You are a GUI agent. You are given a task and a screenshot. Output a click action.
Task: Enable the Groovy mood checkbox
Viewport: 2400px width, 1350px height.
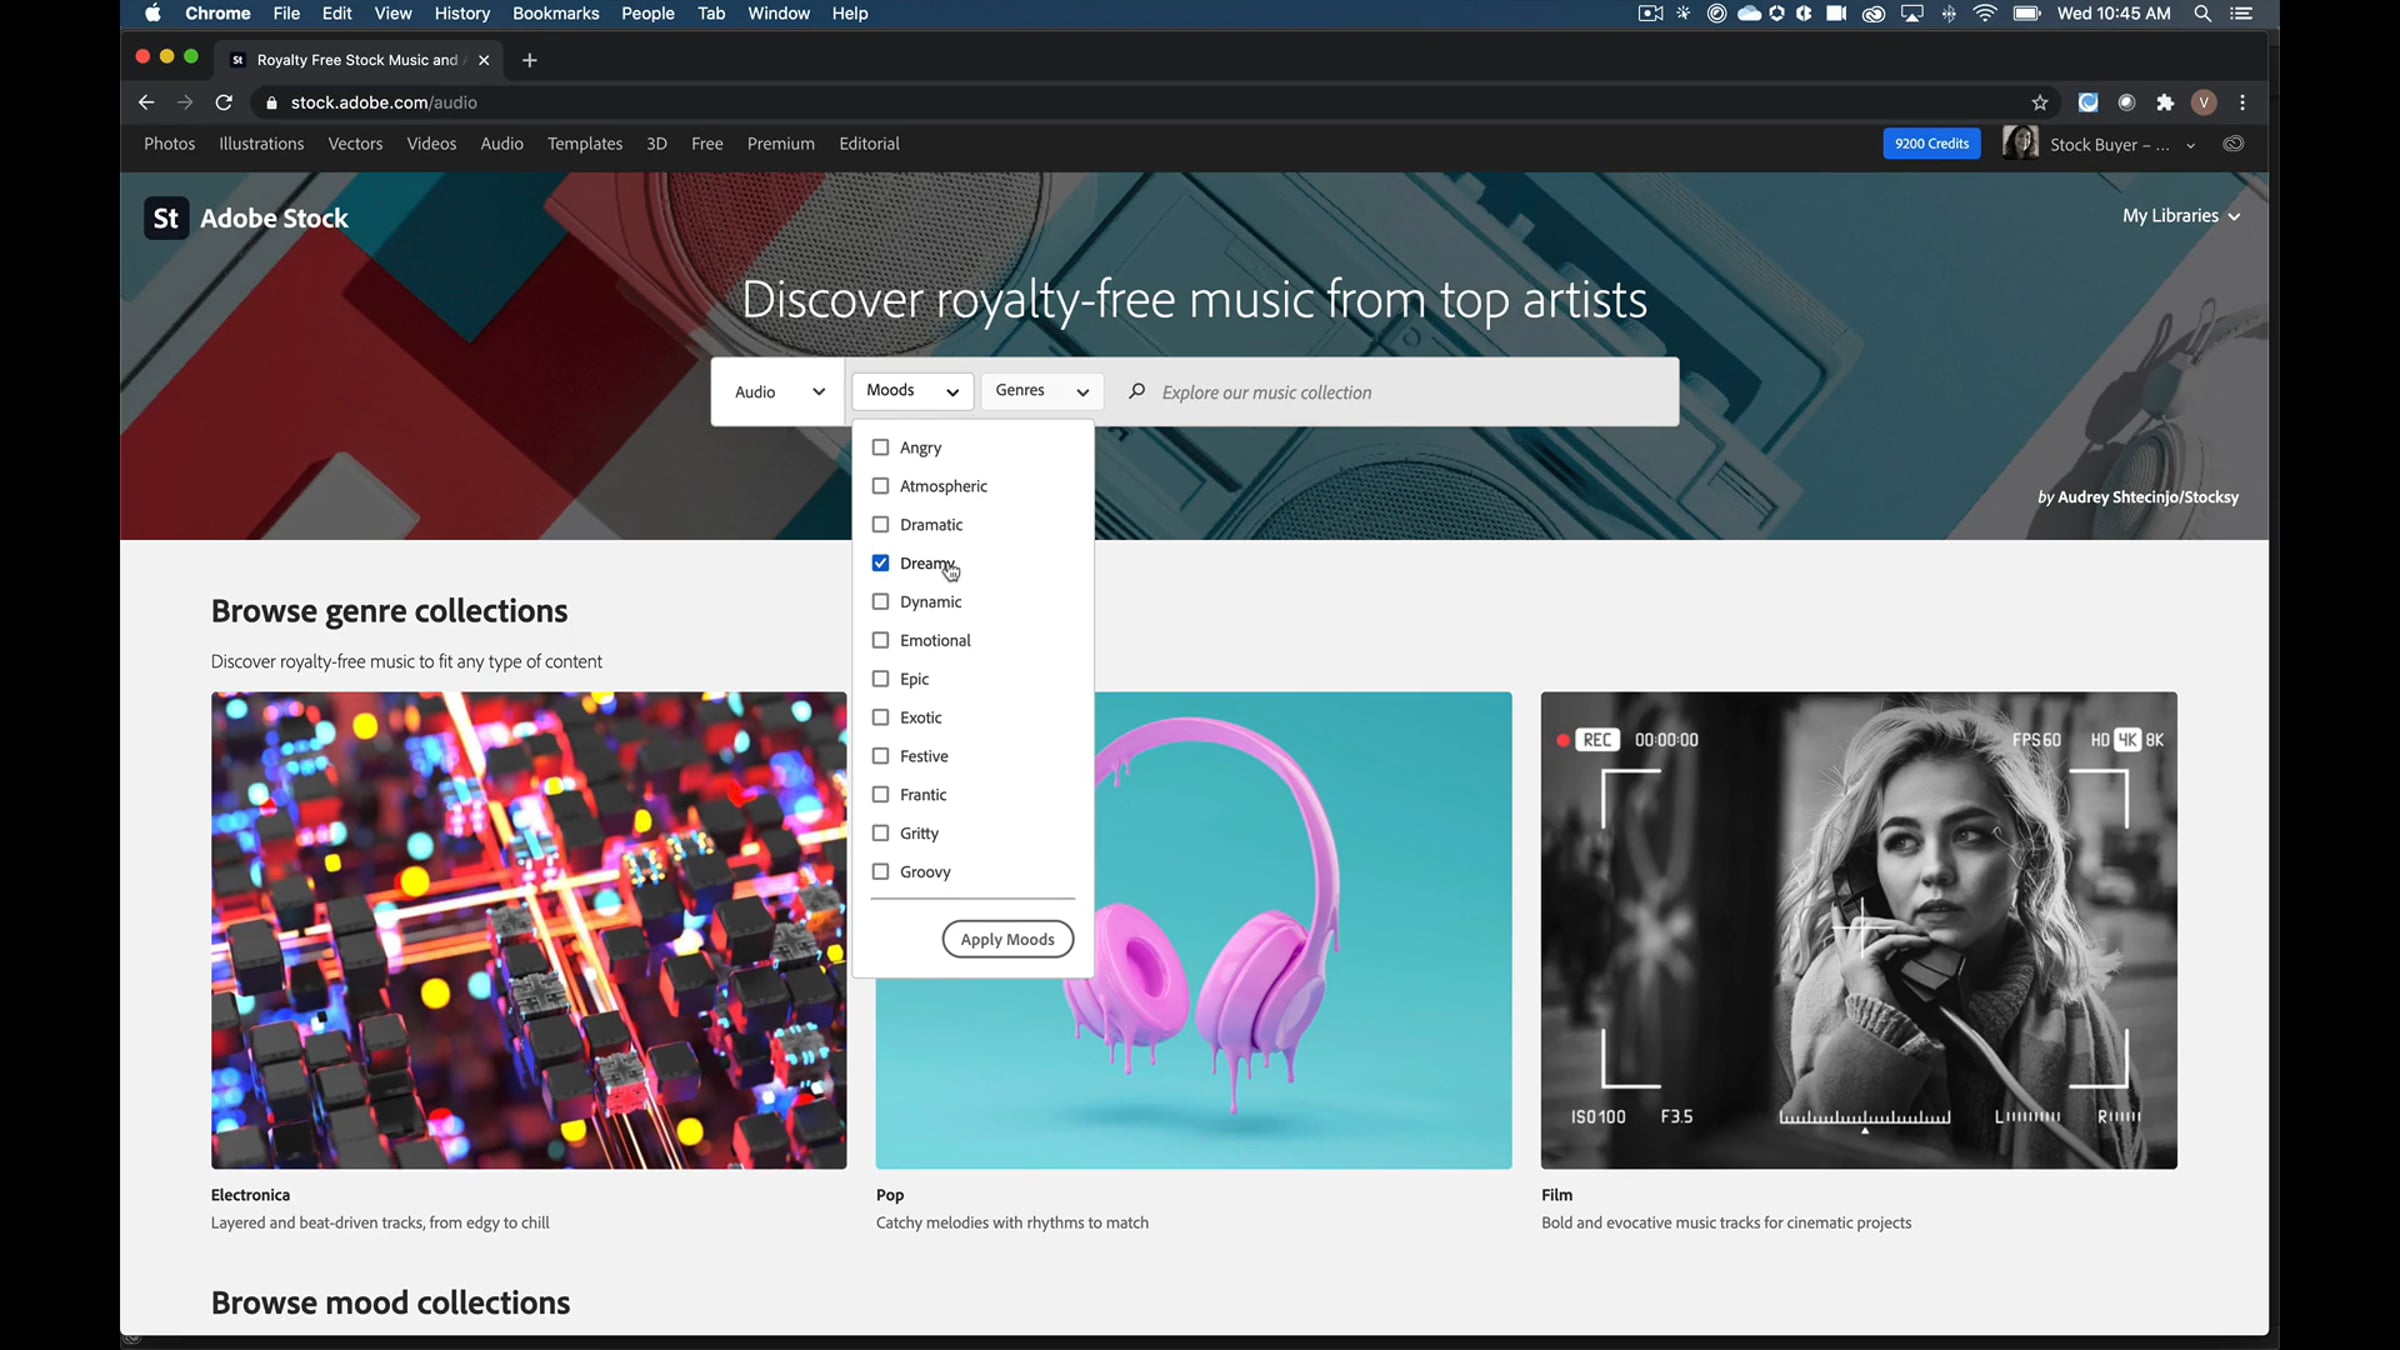[x=880, y=872]
